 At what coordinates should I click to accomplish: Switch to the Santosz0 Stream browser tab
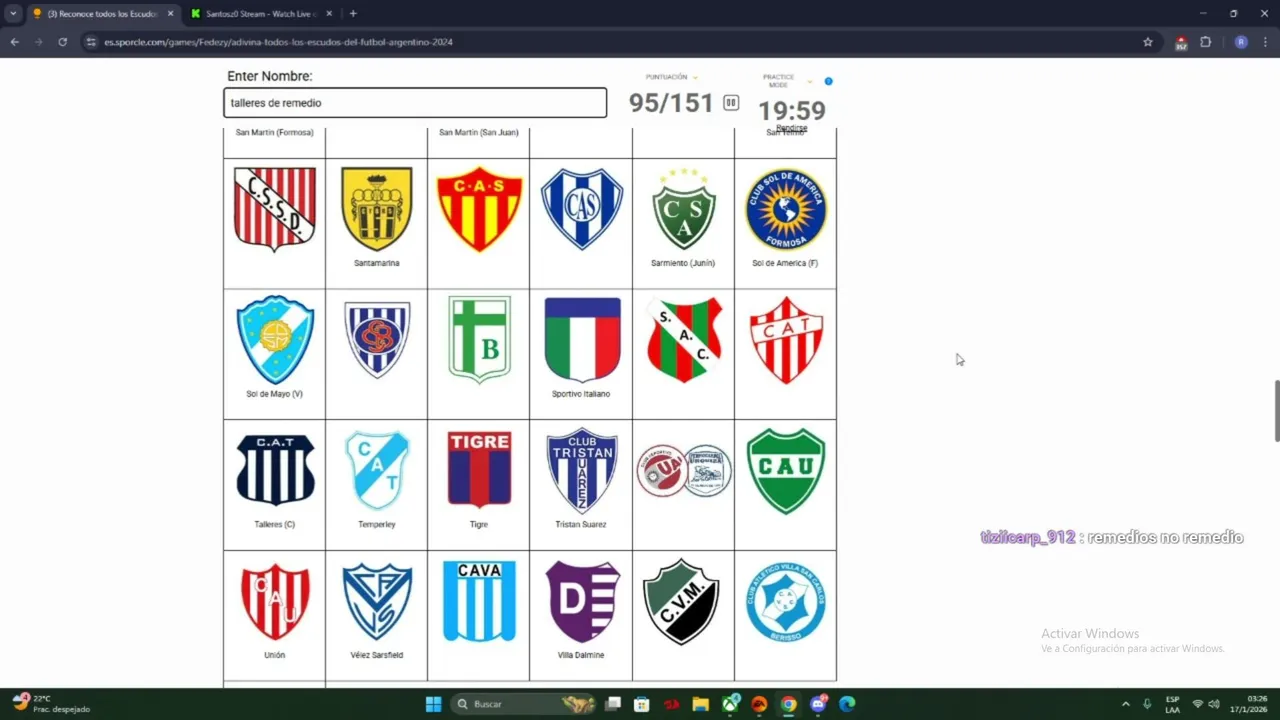point(260,14)
